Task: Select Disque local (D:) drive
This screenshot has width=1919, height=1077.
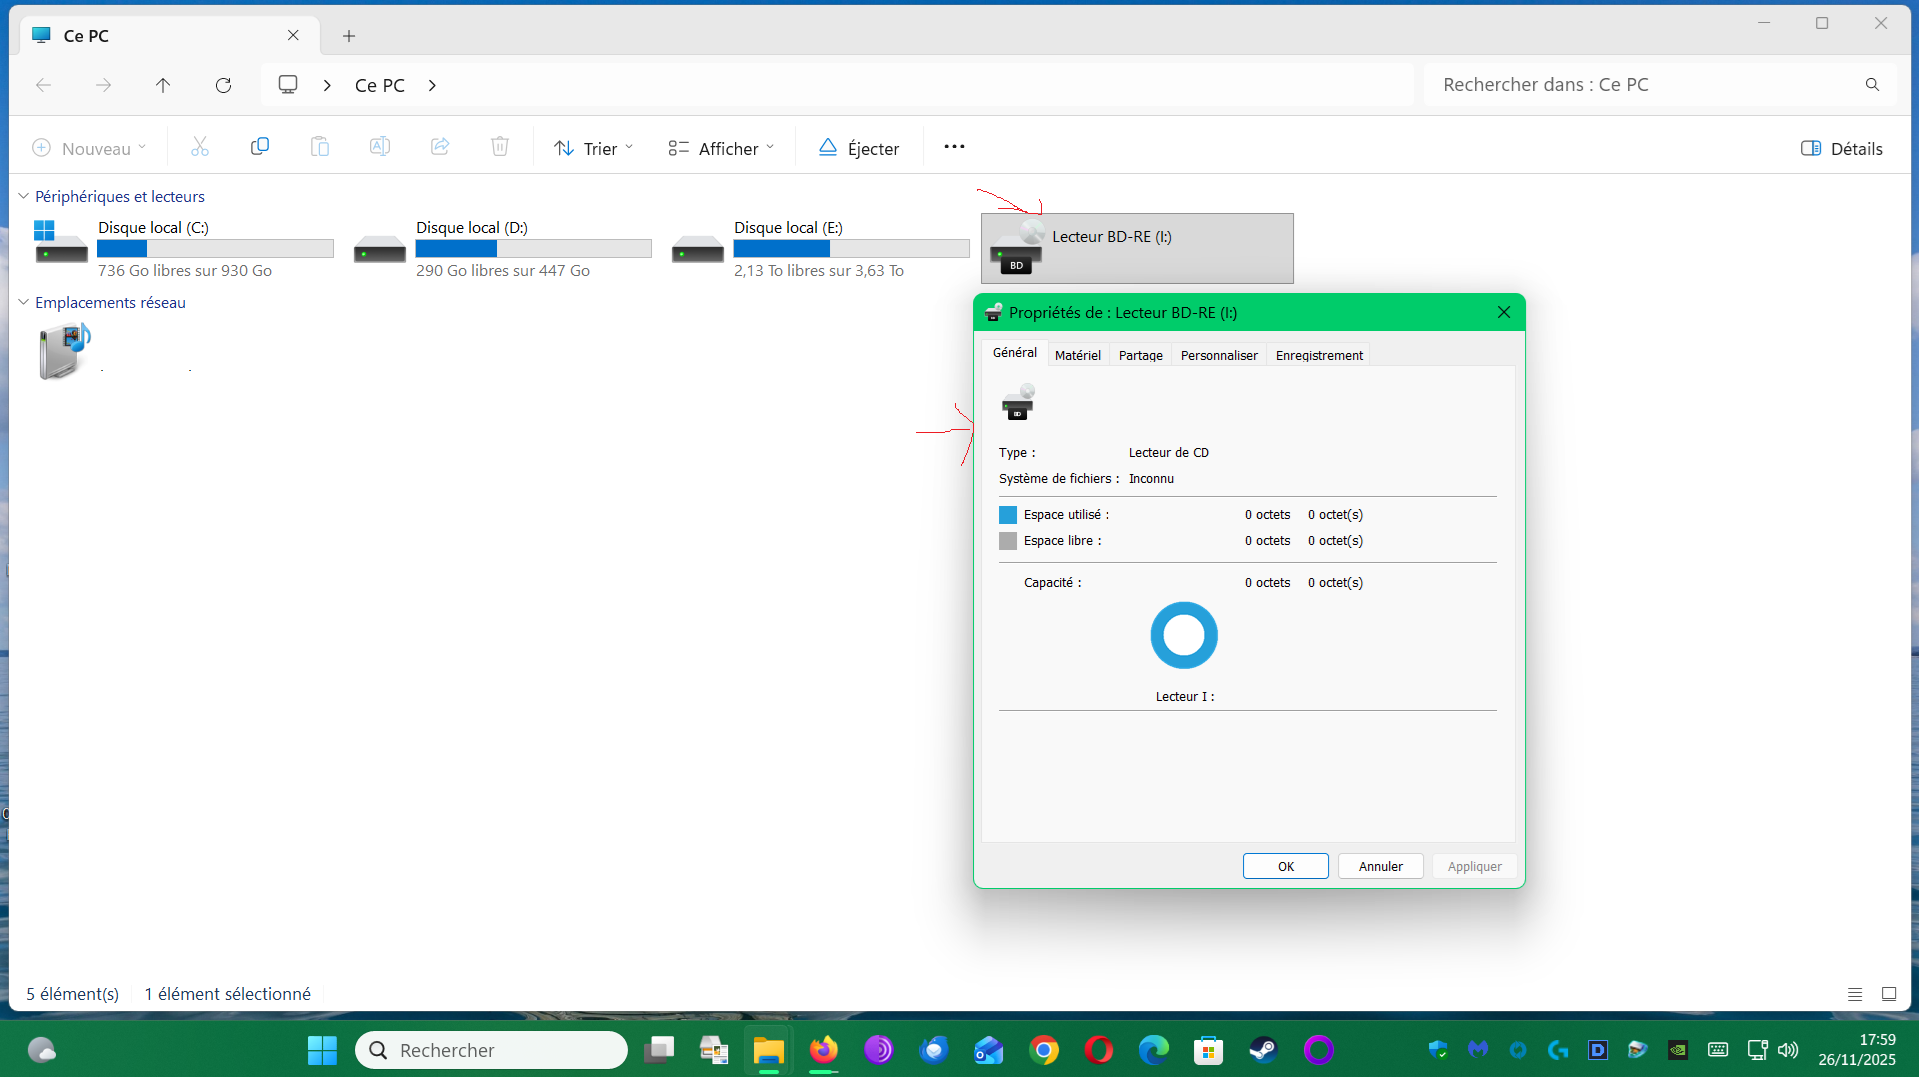Action: [x=502, y=248]
